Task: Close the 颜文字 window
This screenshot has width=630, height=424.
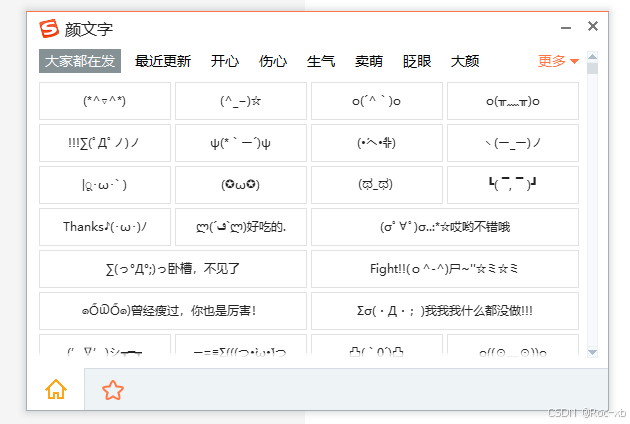Action: [593, 26]
